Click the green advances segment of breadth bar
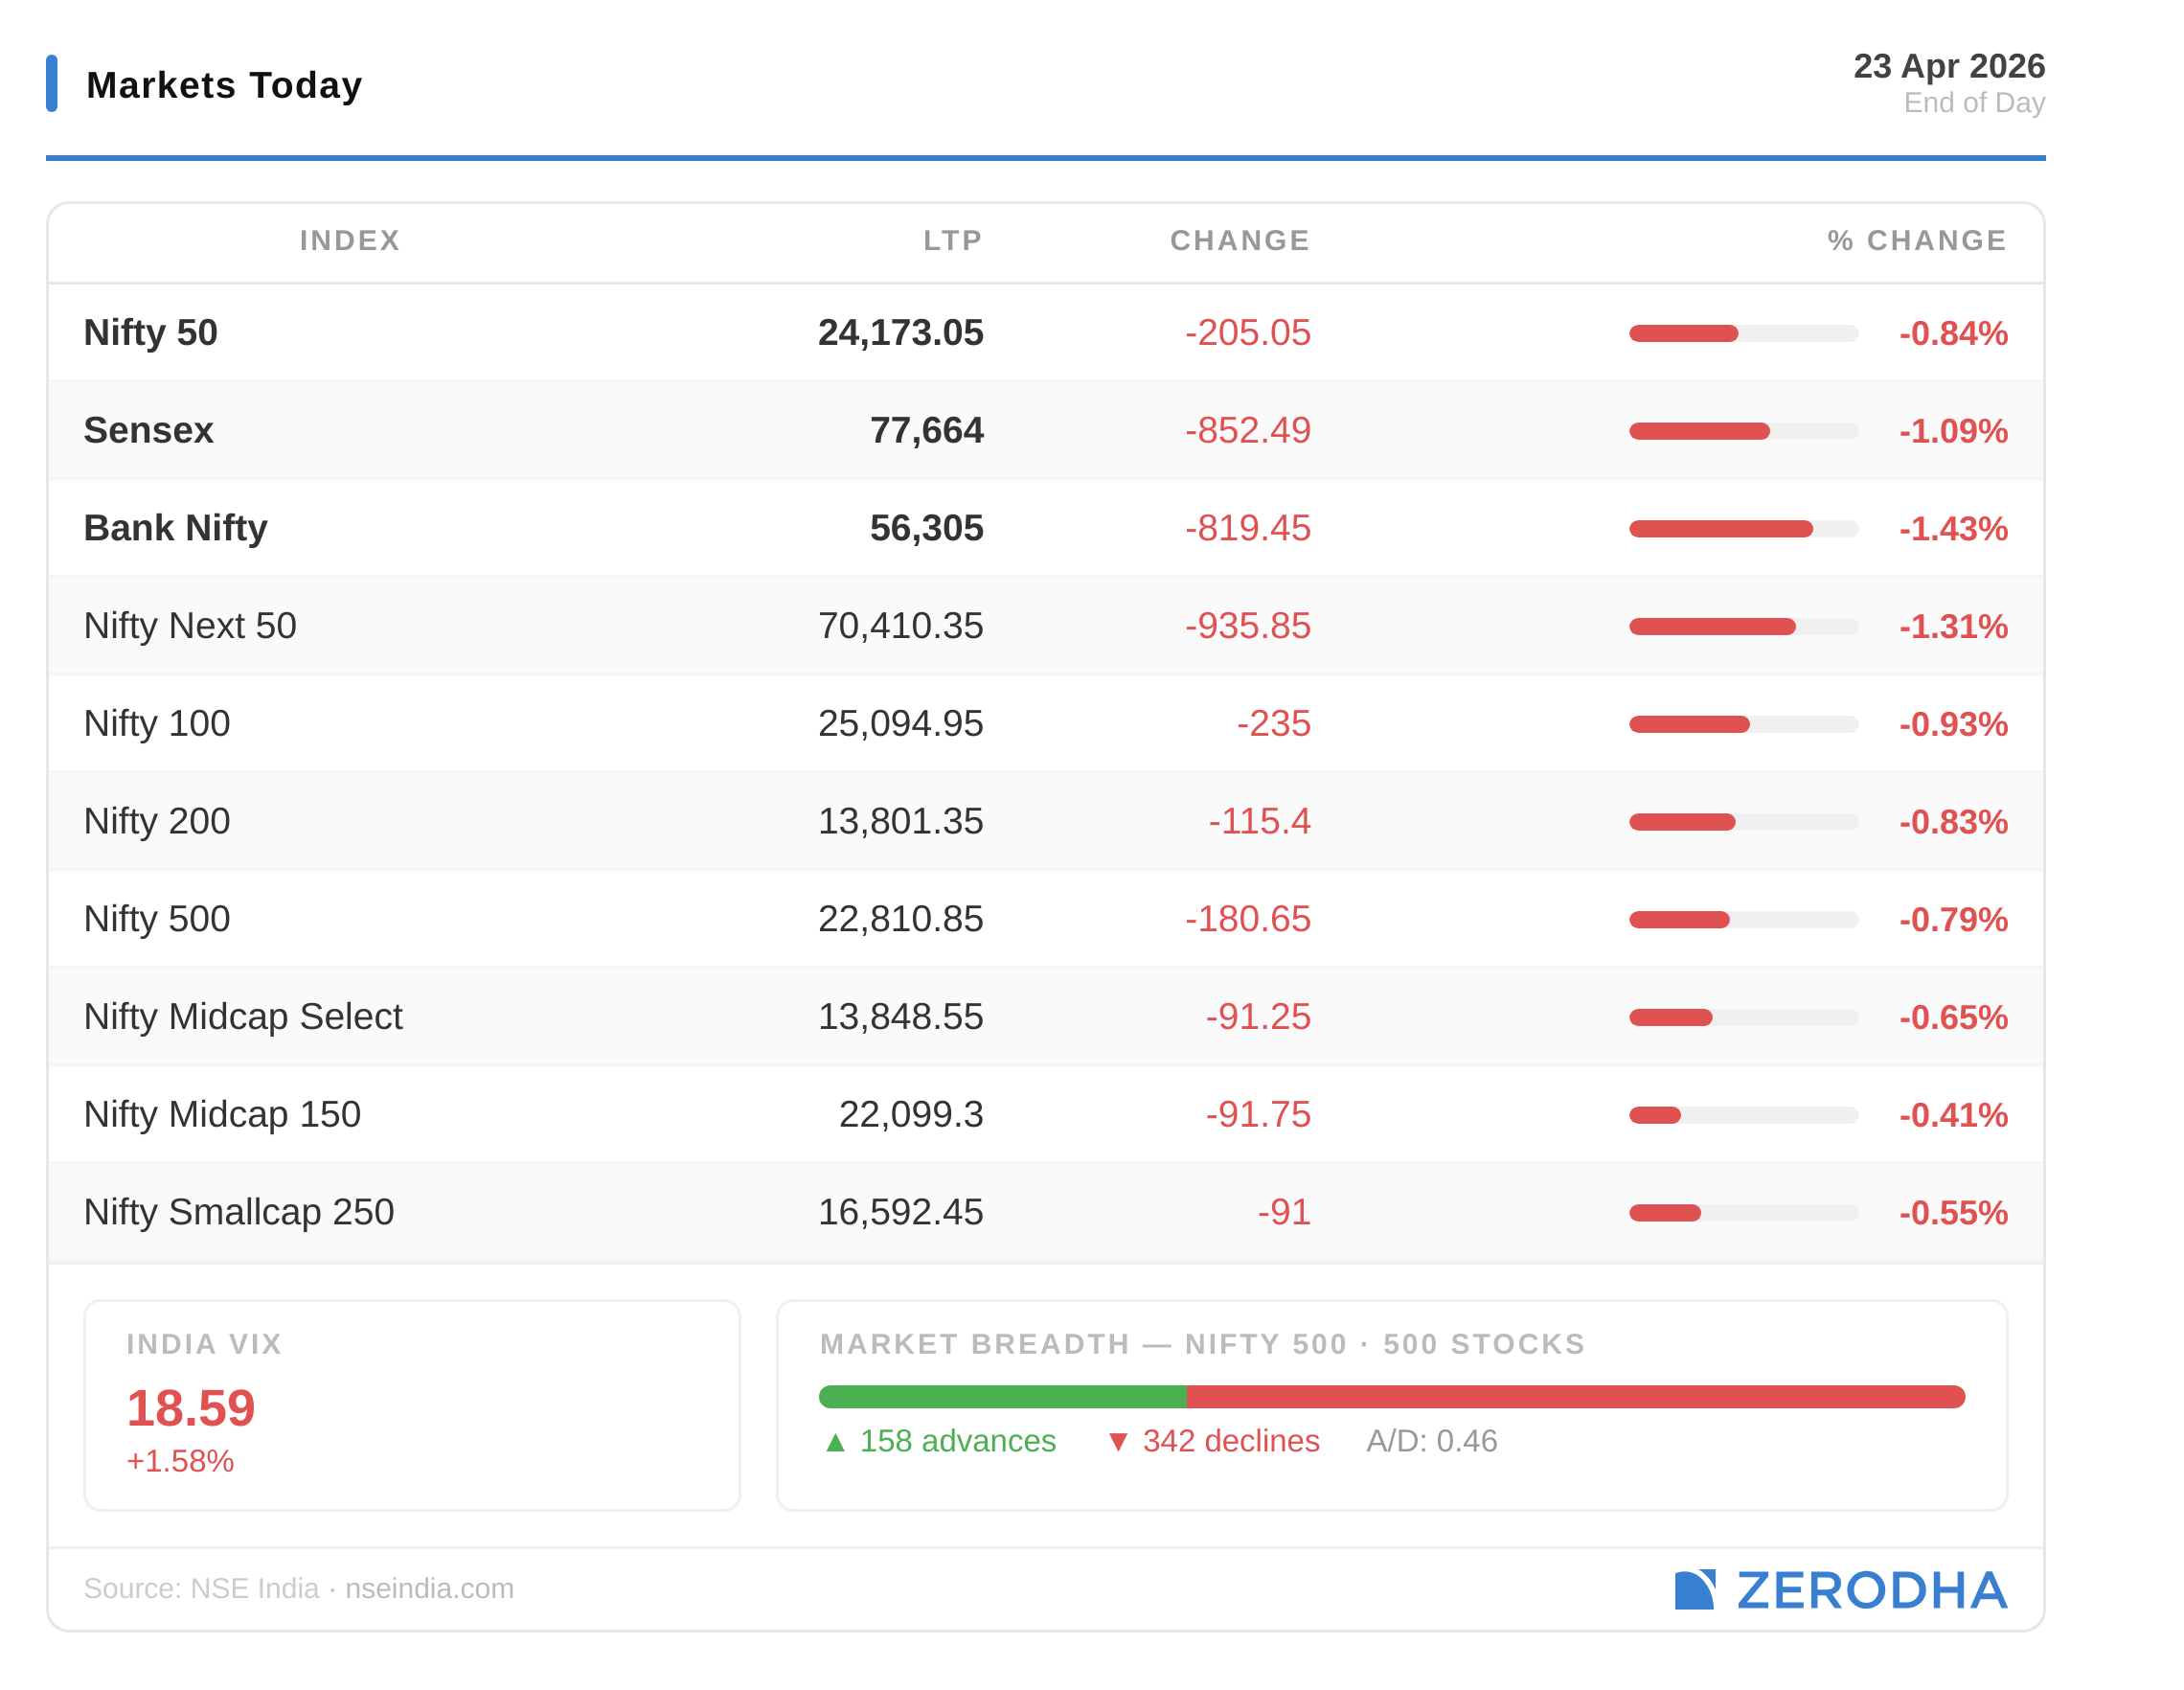This screenshot has width=2184, height=1690. [1002, 1396]
